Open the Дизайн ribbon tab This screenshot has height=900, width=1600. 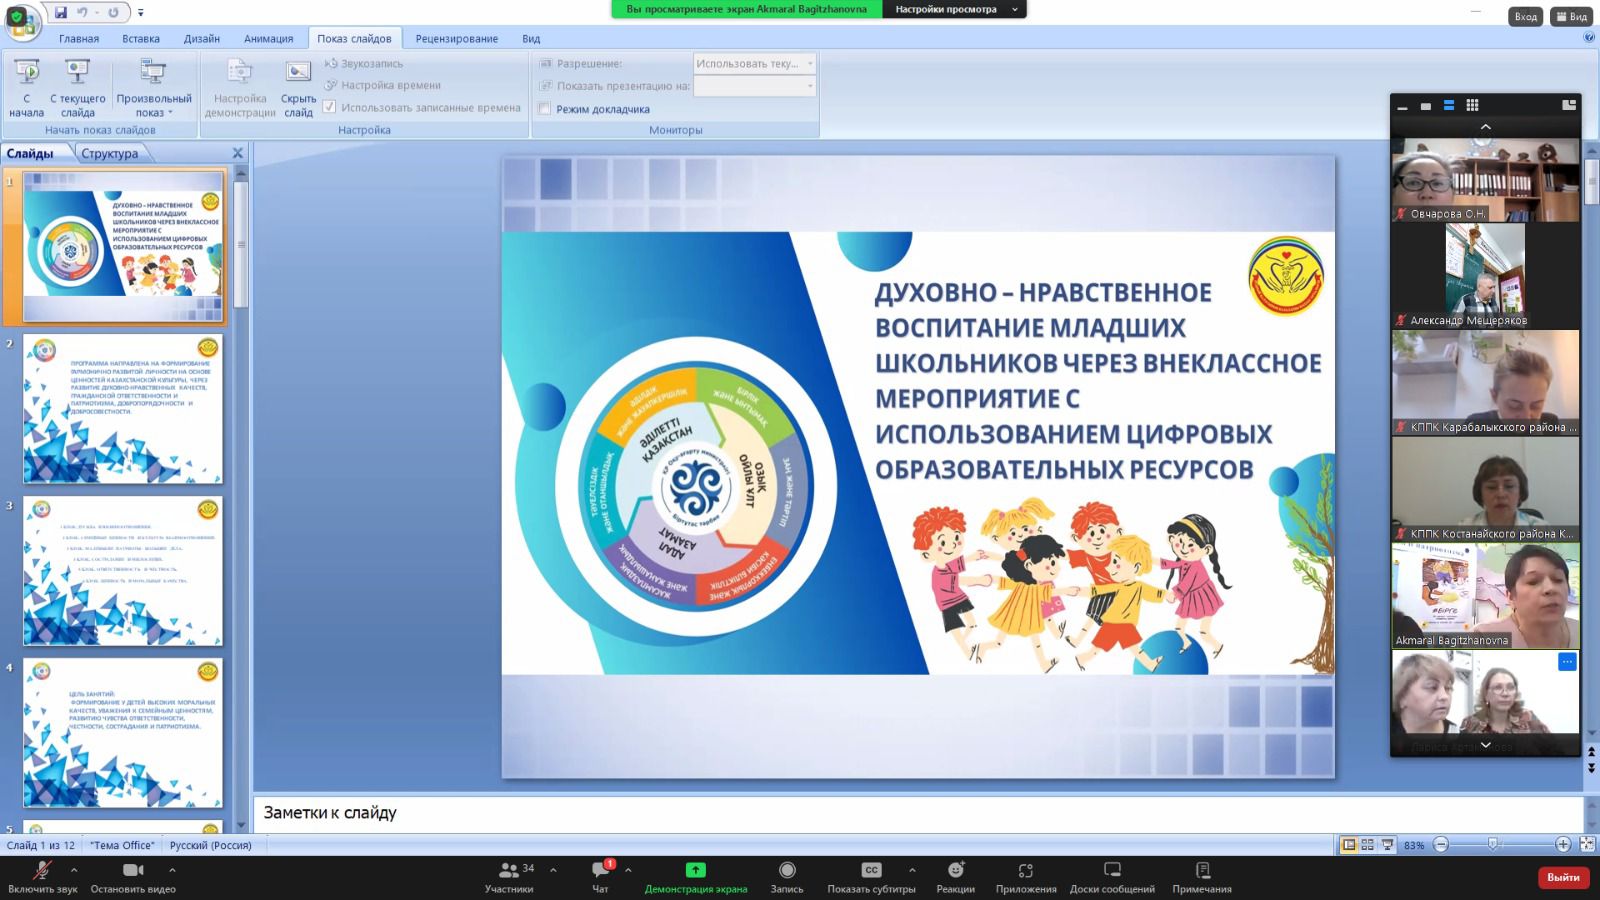pyautogui.click(x=202, y=38)
